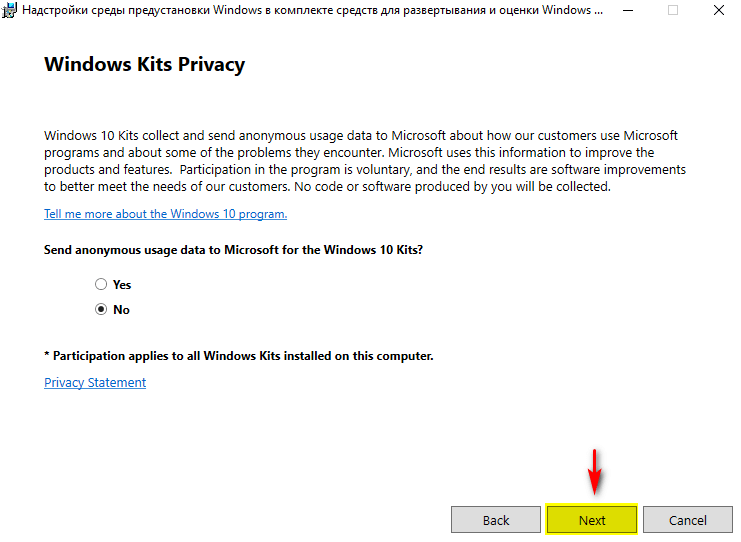This screenshot has width=741, height=542.
Task: Click the "No" option label text
Action: click(121, 310)
